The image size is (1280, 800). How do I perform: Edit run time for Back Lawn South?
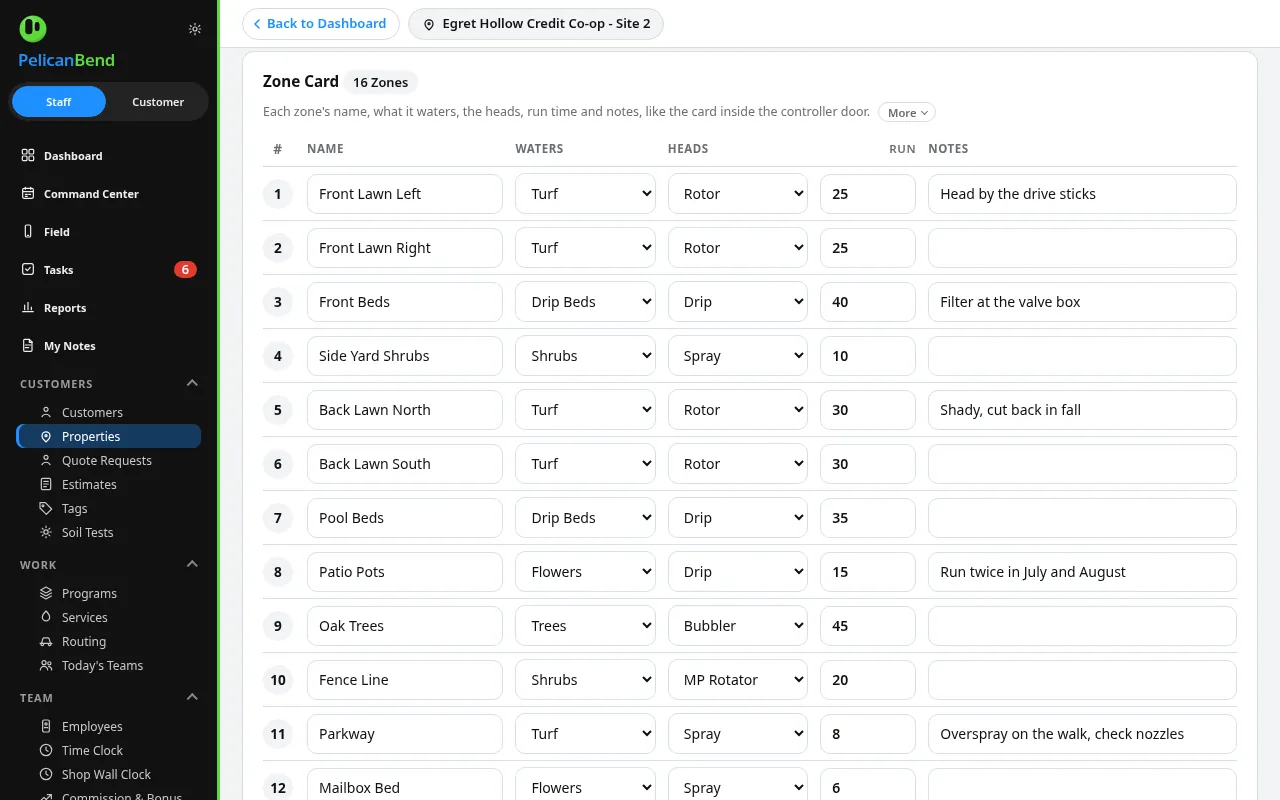[868, 464]
